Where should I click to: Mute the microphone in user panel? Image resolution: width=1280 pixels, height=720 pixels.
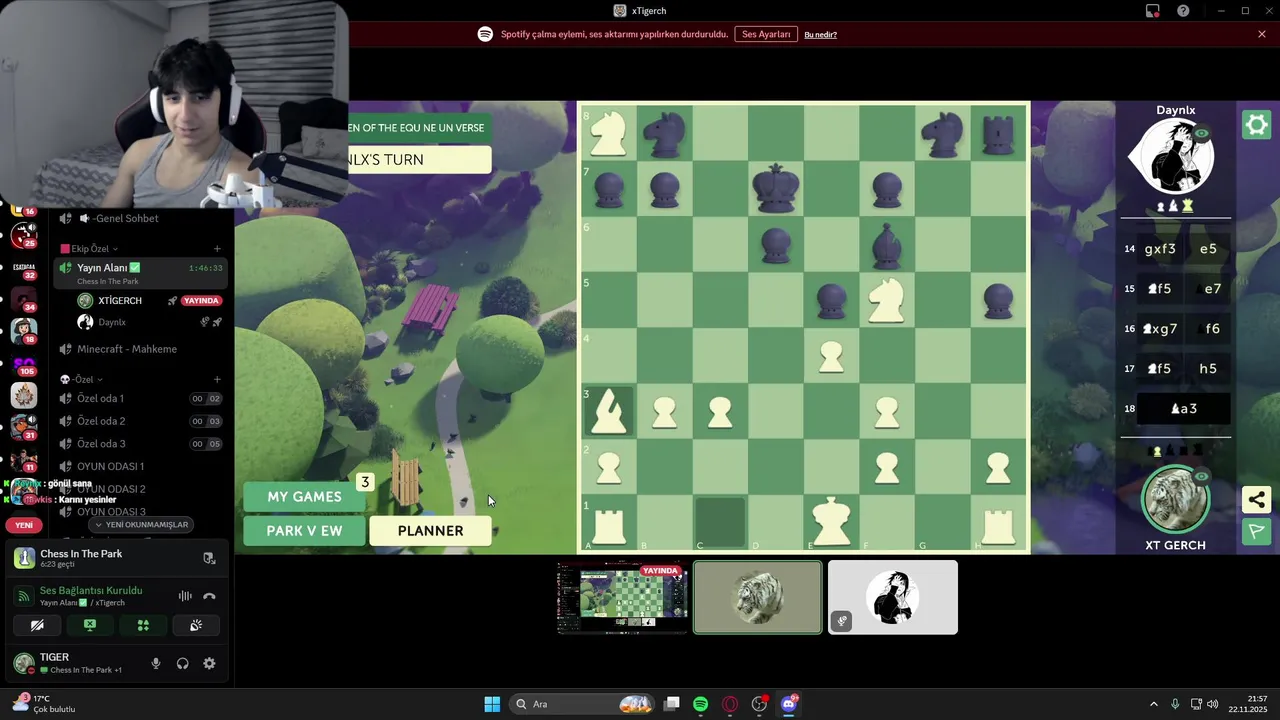click(x=155, y=663)
